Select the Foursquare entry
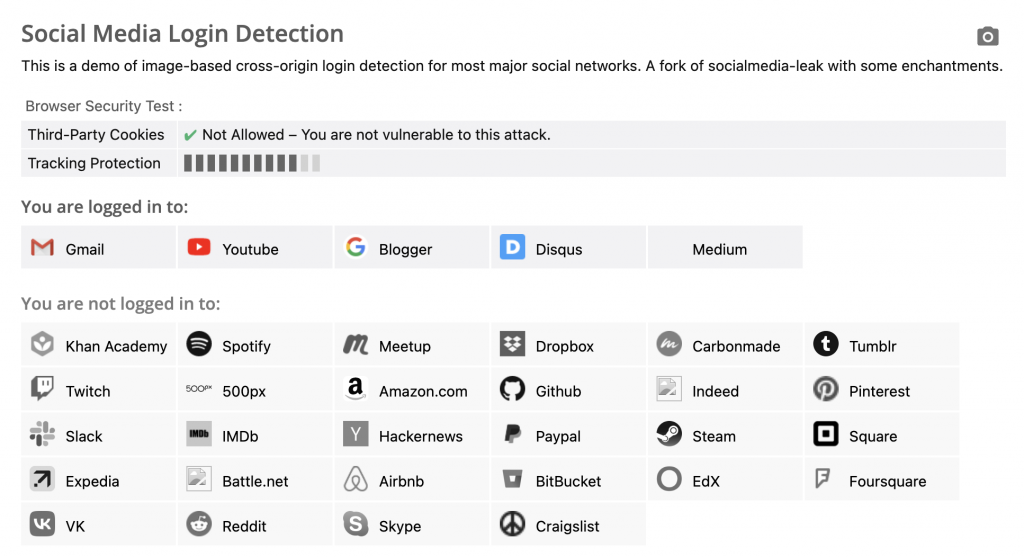The image size is (1024, 557). click(887, 481)
